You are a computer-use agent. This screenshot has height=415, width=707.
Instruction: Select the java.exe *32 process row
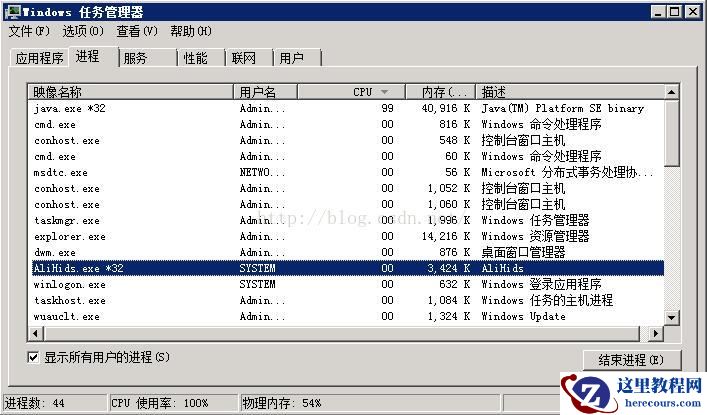[348, 108]
